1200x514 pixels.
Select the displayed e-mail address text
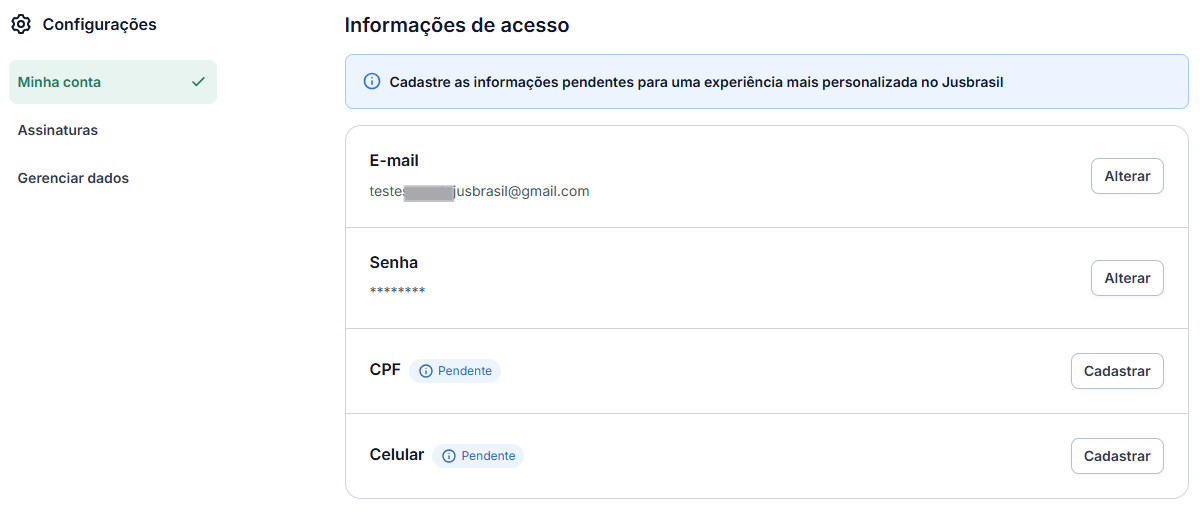[x=479, y=191]
